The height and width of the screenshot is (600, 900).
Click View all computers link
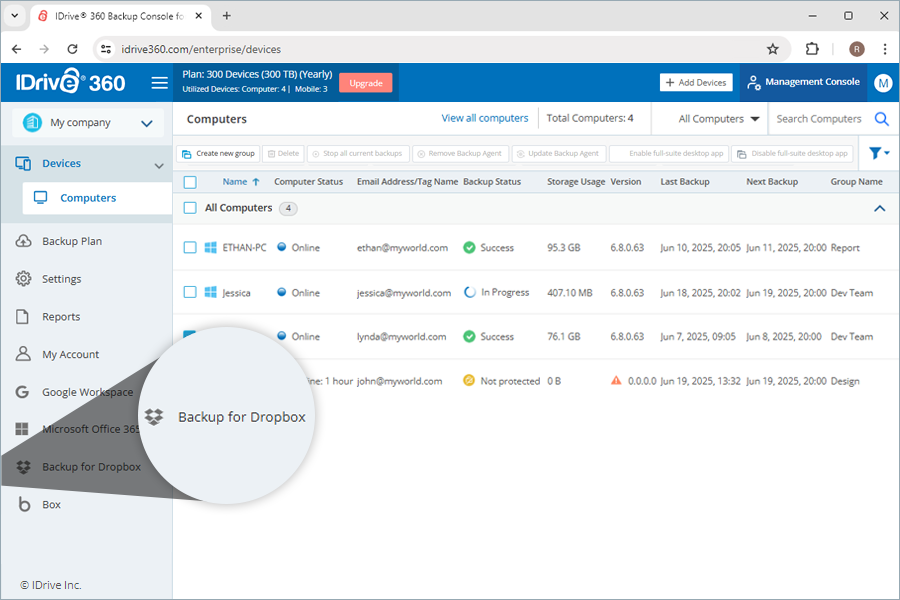[x=484, y=118]
